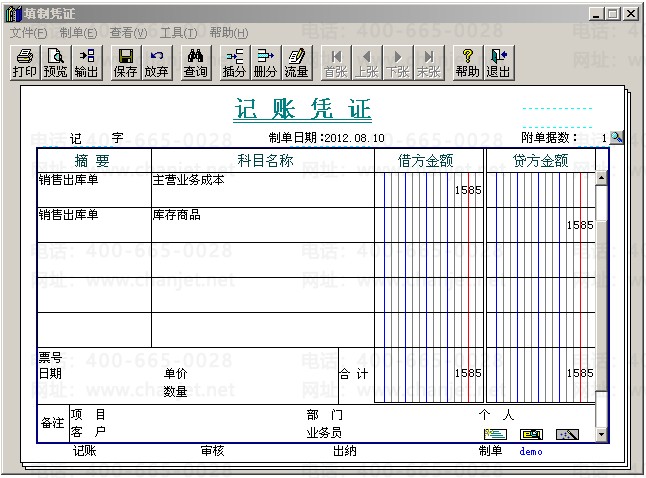This screenshot has width=646, height=478.
Task: Click the 科目名称 column header
Action: coord(265,160)
